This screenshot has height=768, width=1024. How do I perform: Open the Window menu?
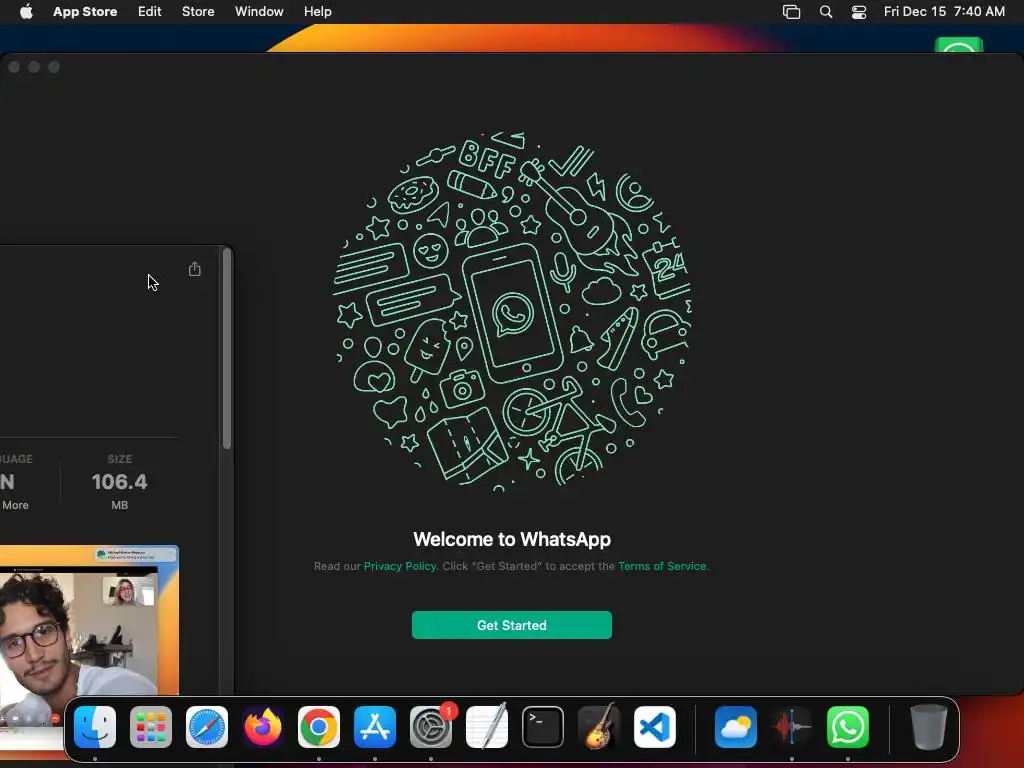click(259, 11)
